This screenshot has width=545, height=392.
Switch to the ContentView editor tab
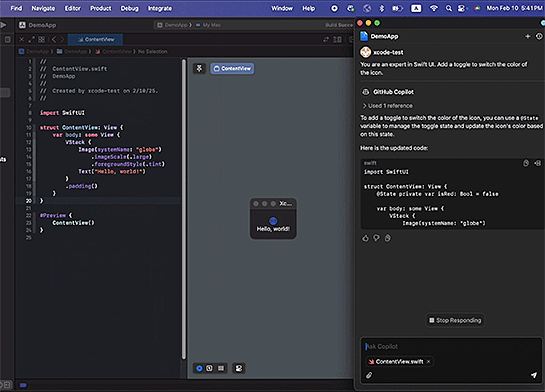96,39
